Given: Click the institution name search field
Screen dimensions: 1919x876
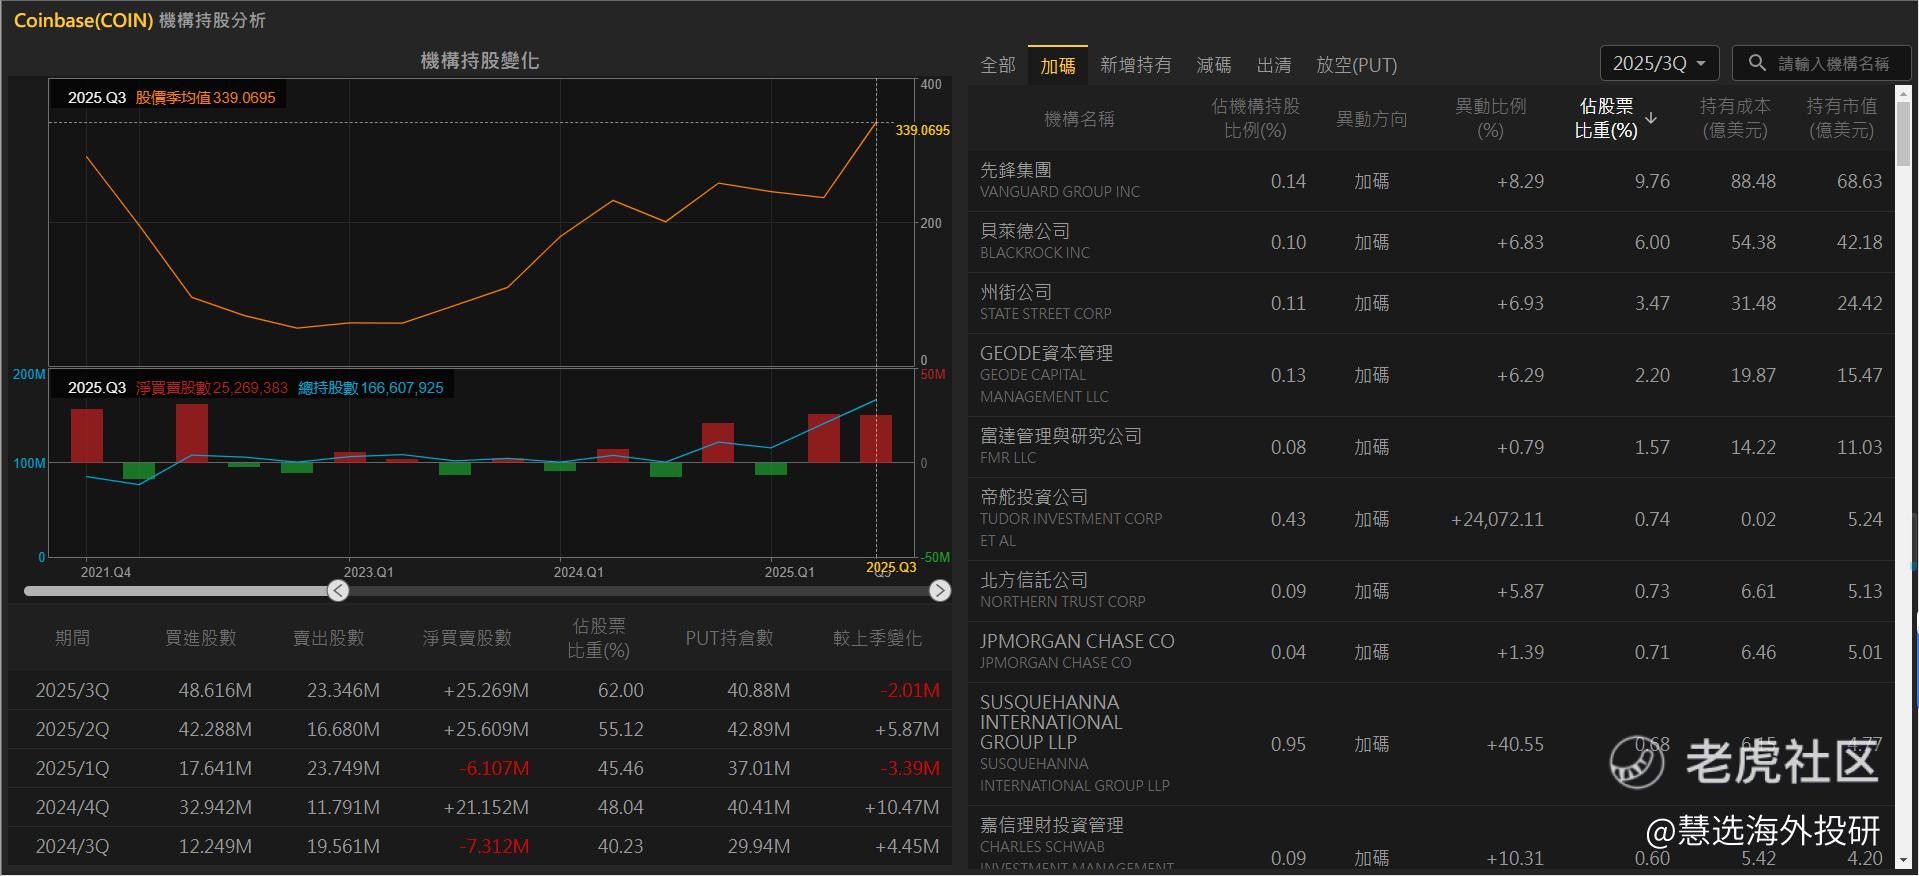Looking at the screenshot, I should [x=1822, y=63].
